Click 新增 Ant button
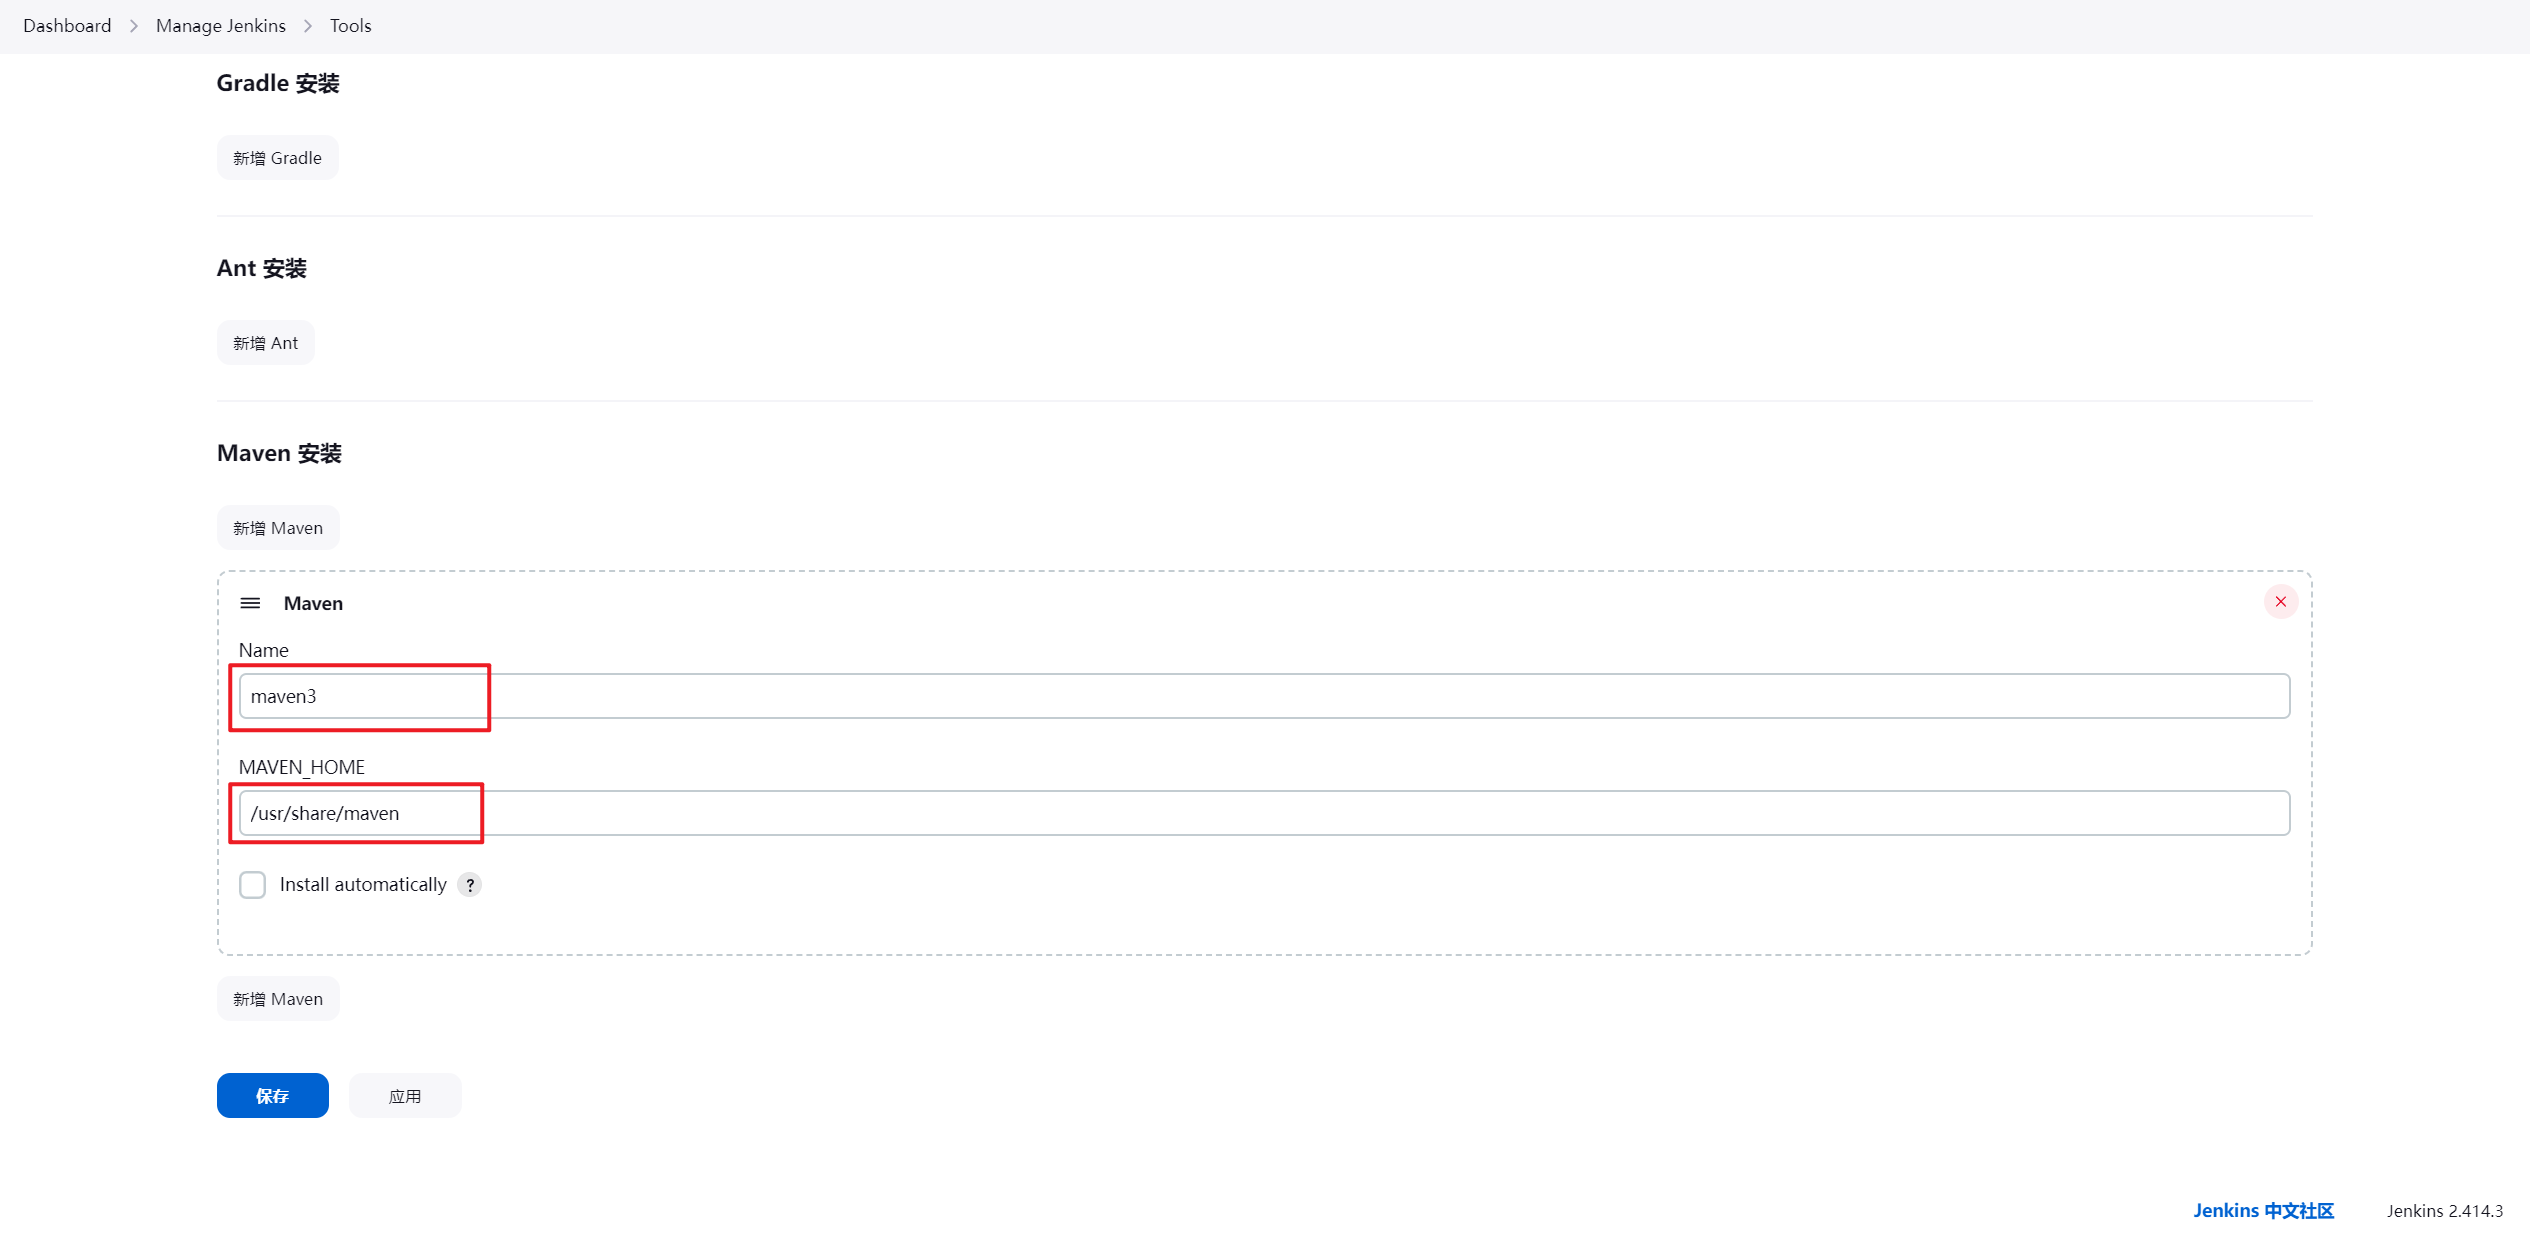2530x1238 pixels. coord(266,343)
